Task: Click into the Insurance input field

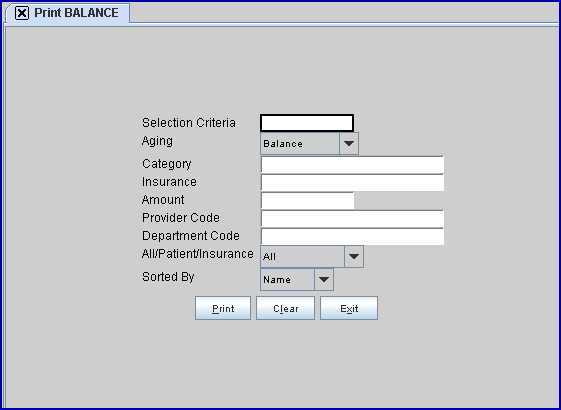Action: 352,183
